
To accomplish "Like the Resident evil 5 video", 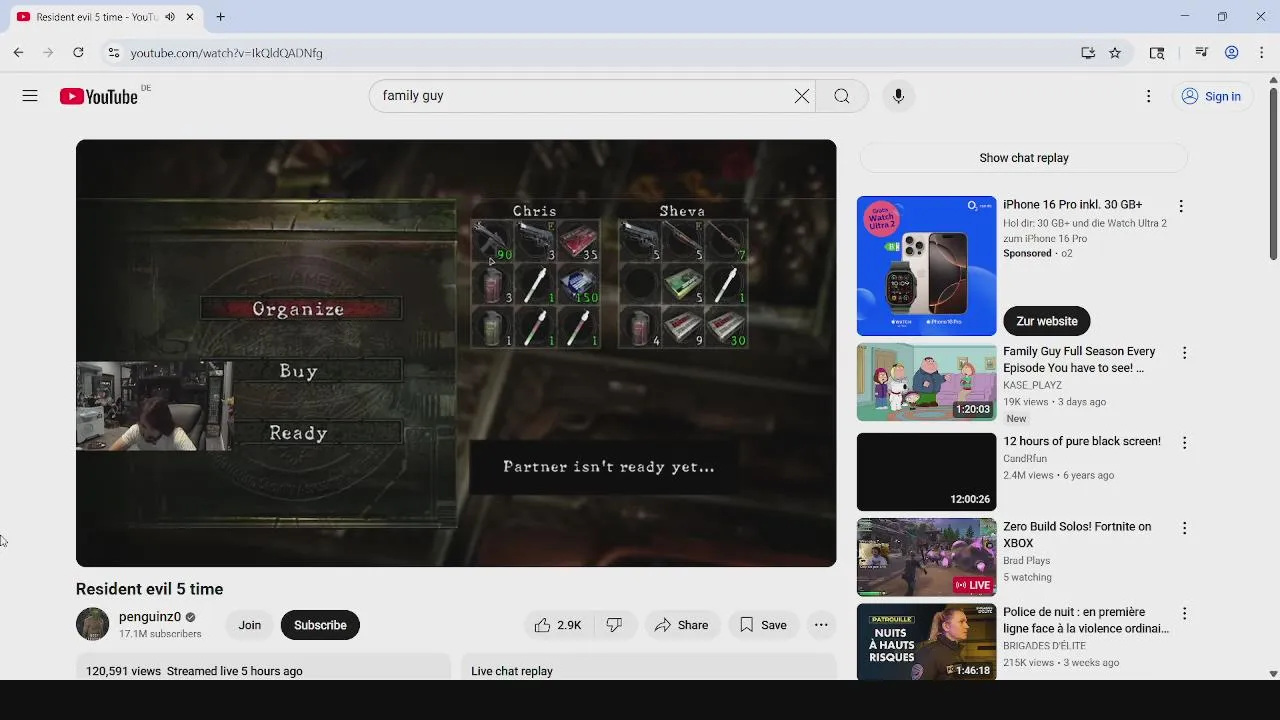I will pyautogui.click(x=558, y=625).
